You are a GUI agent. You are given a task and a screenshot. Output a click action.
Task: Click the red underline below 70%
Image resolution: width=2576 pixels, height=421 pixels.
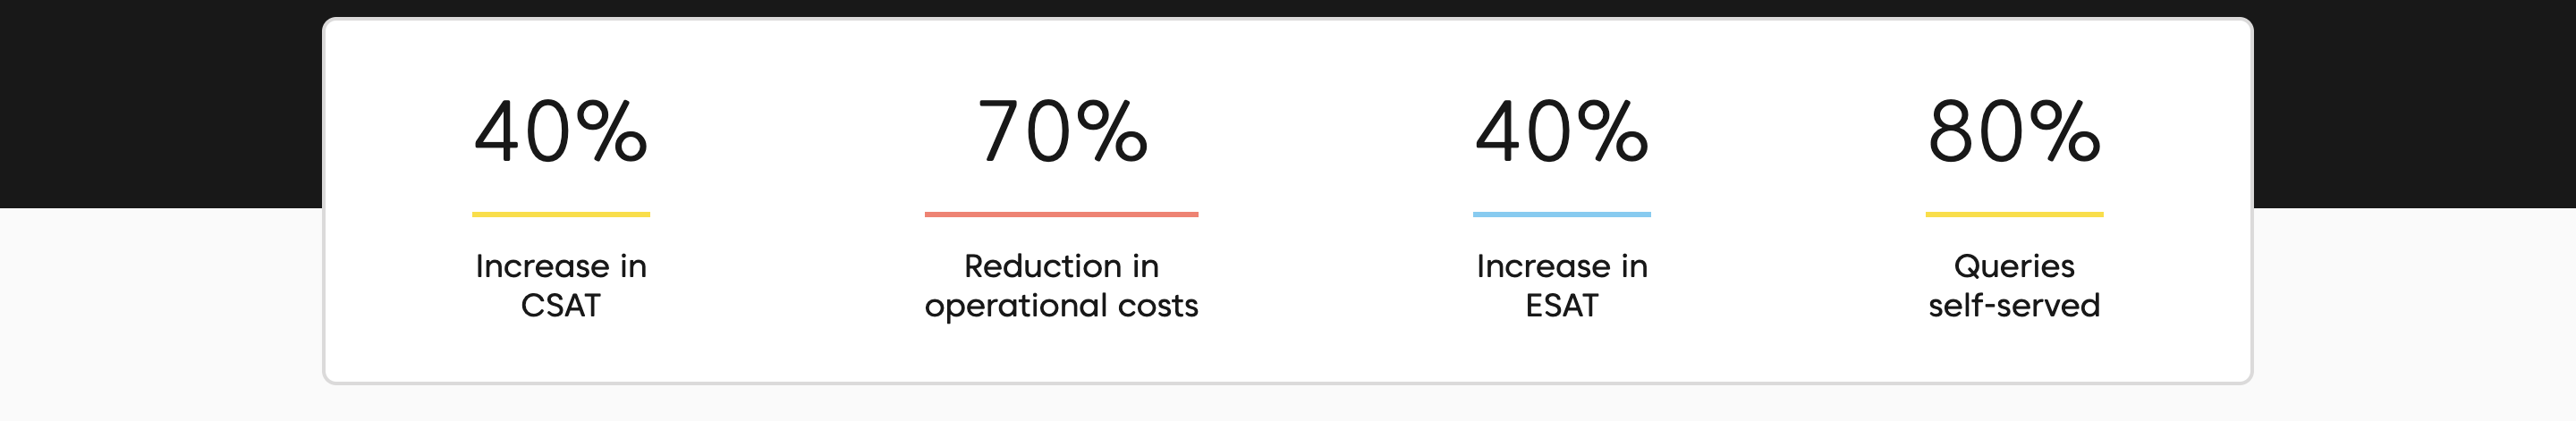(x=1061, y=214)
